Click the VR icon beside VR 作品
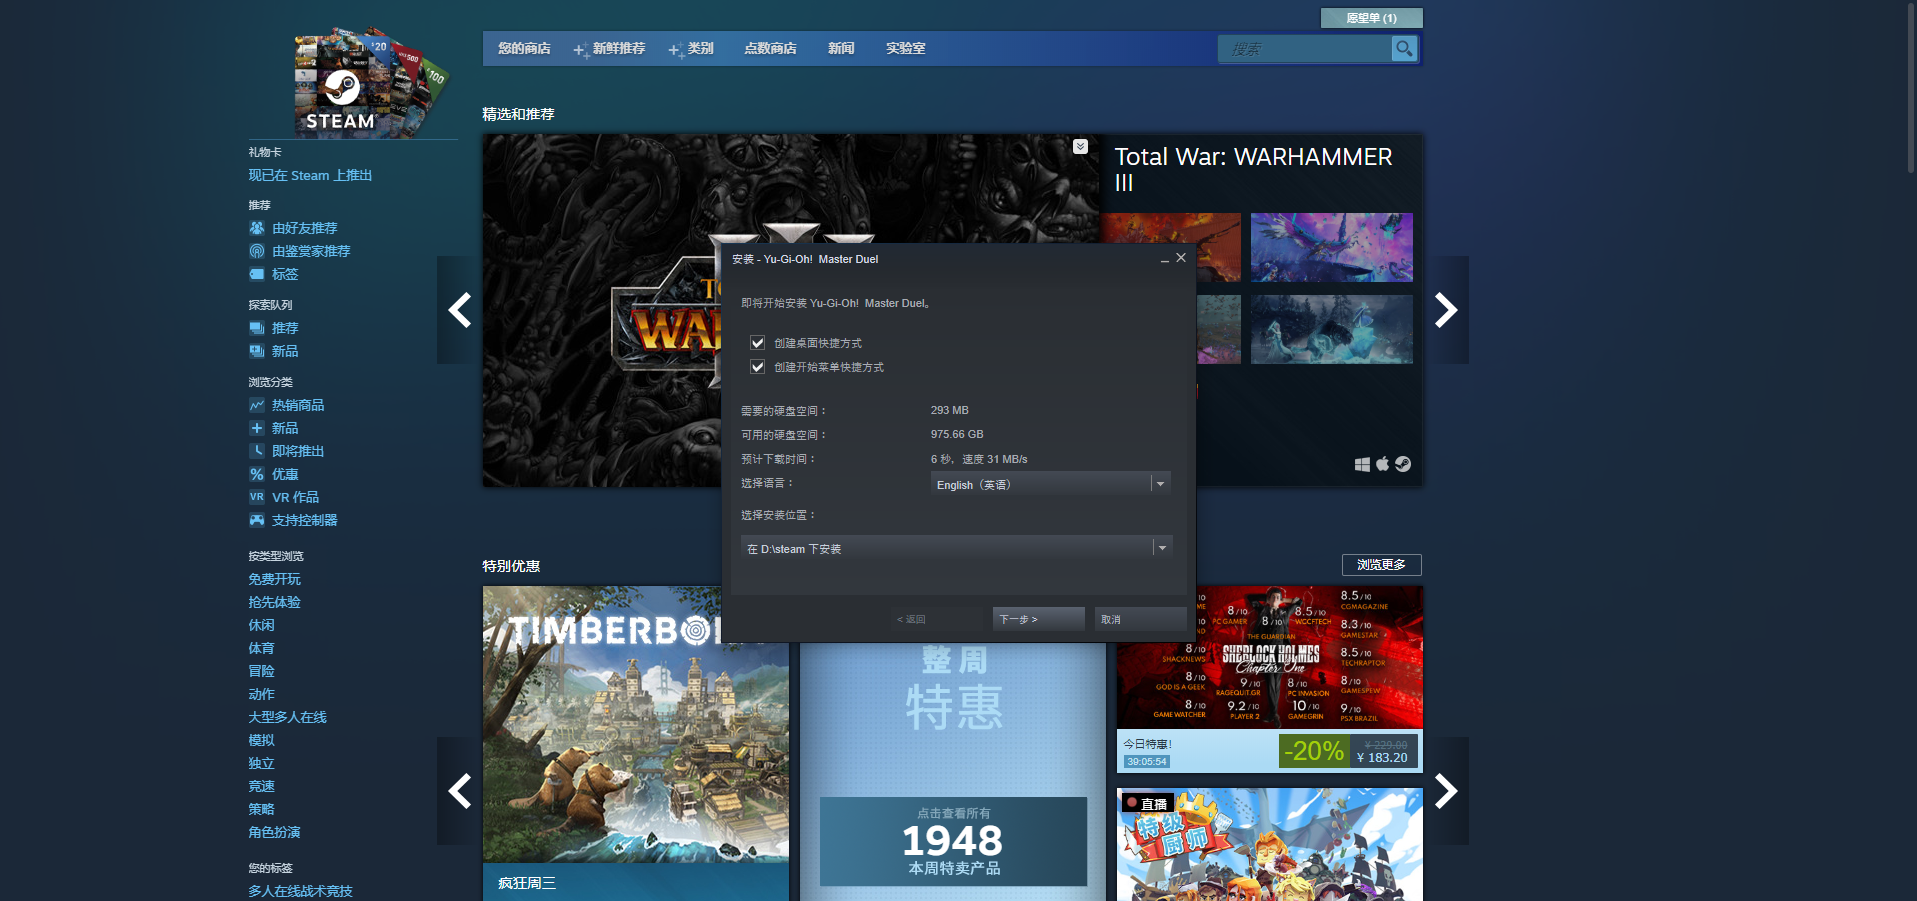This screenshot has height=901, width=1917. pos(257,497)
